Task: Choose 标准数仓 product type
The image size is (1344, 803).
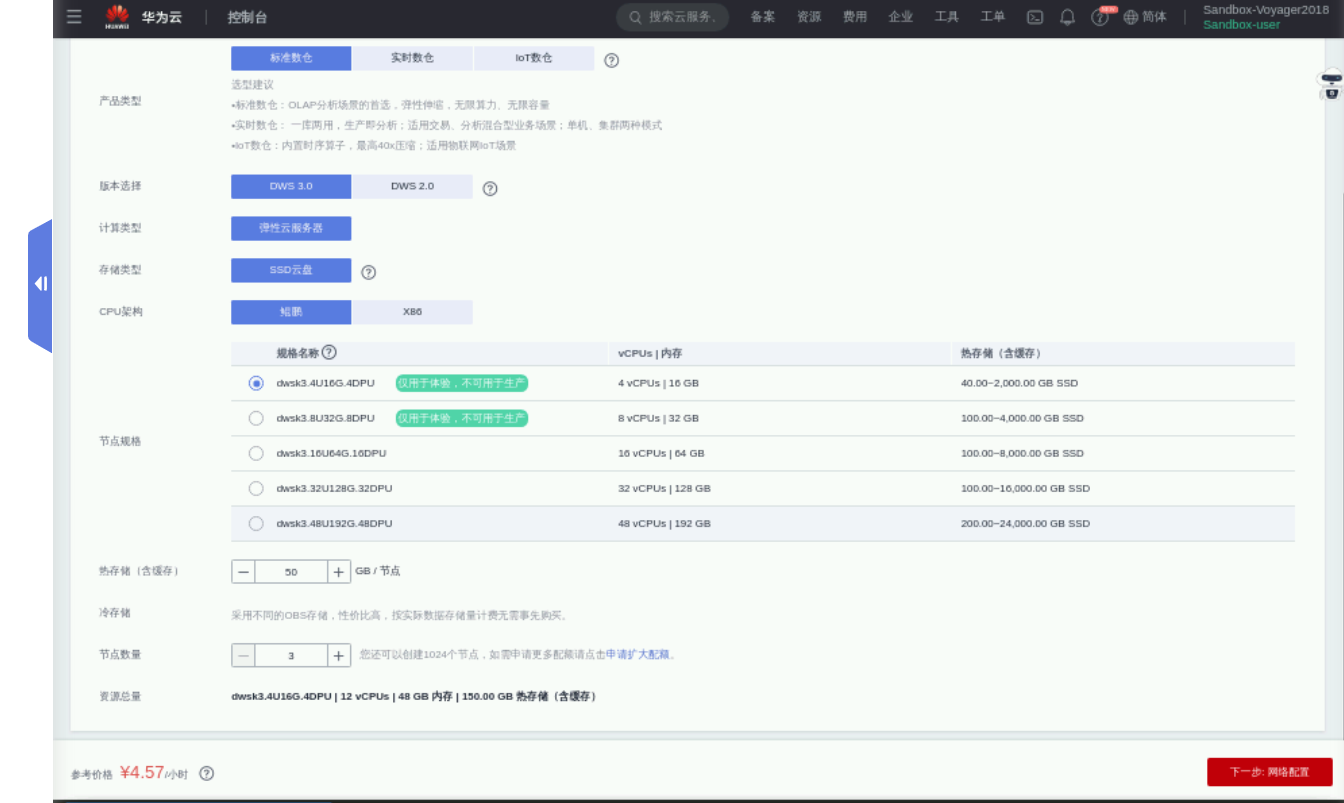Action: [291, 58]
